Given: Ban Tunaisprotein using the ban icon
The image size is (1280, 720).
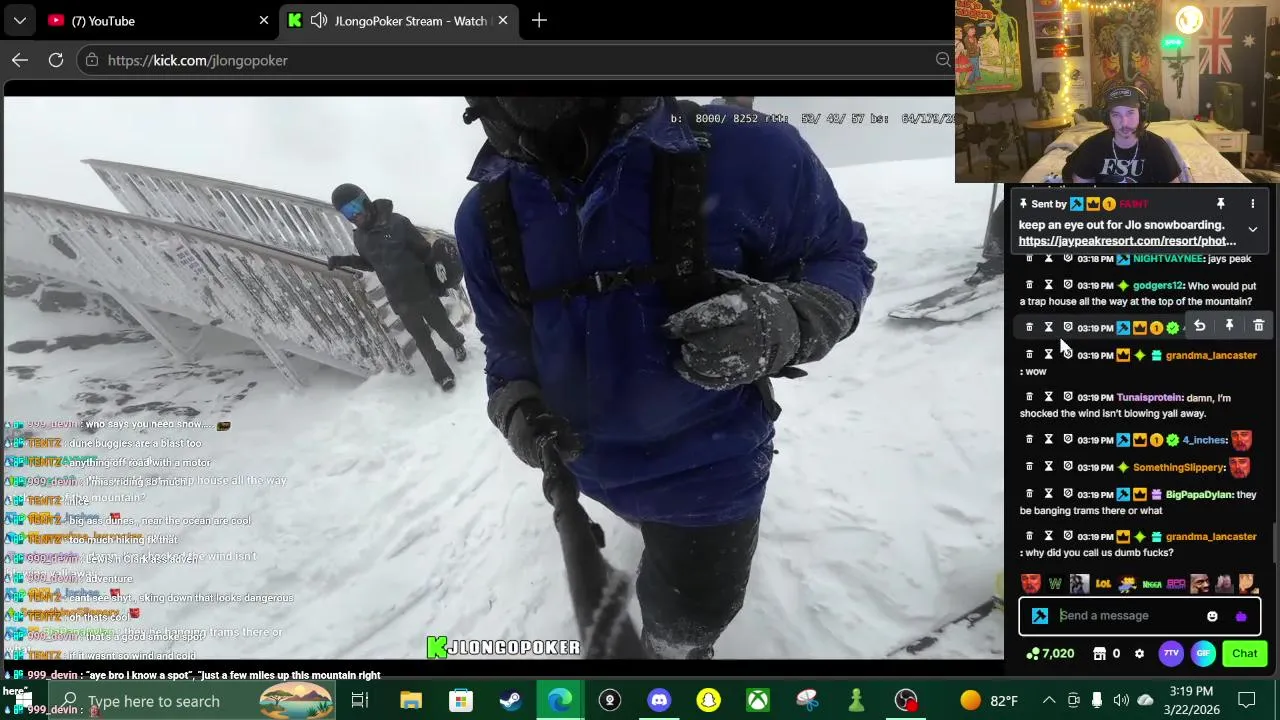Looking at the screenshot, I should pos(1067,397).
